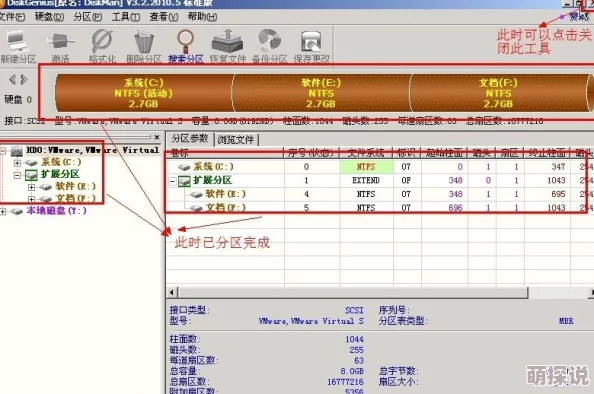Click the Search Partition (搜索分区) magnifier icon
Viewport: 594px width, 394px height.
[186, 47]
